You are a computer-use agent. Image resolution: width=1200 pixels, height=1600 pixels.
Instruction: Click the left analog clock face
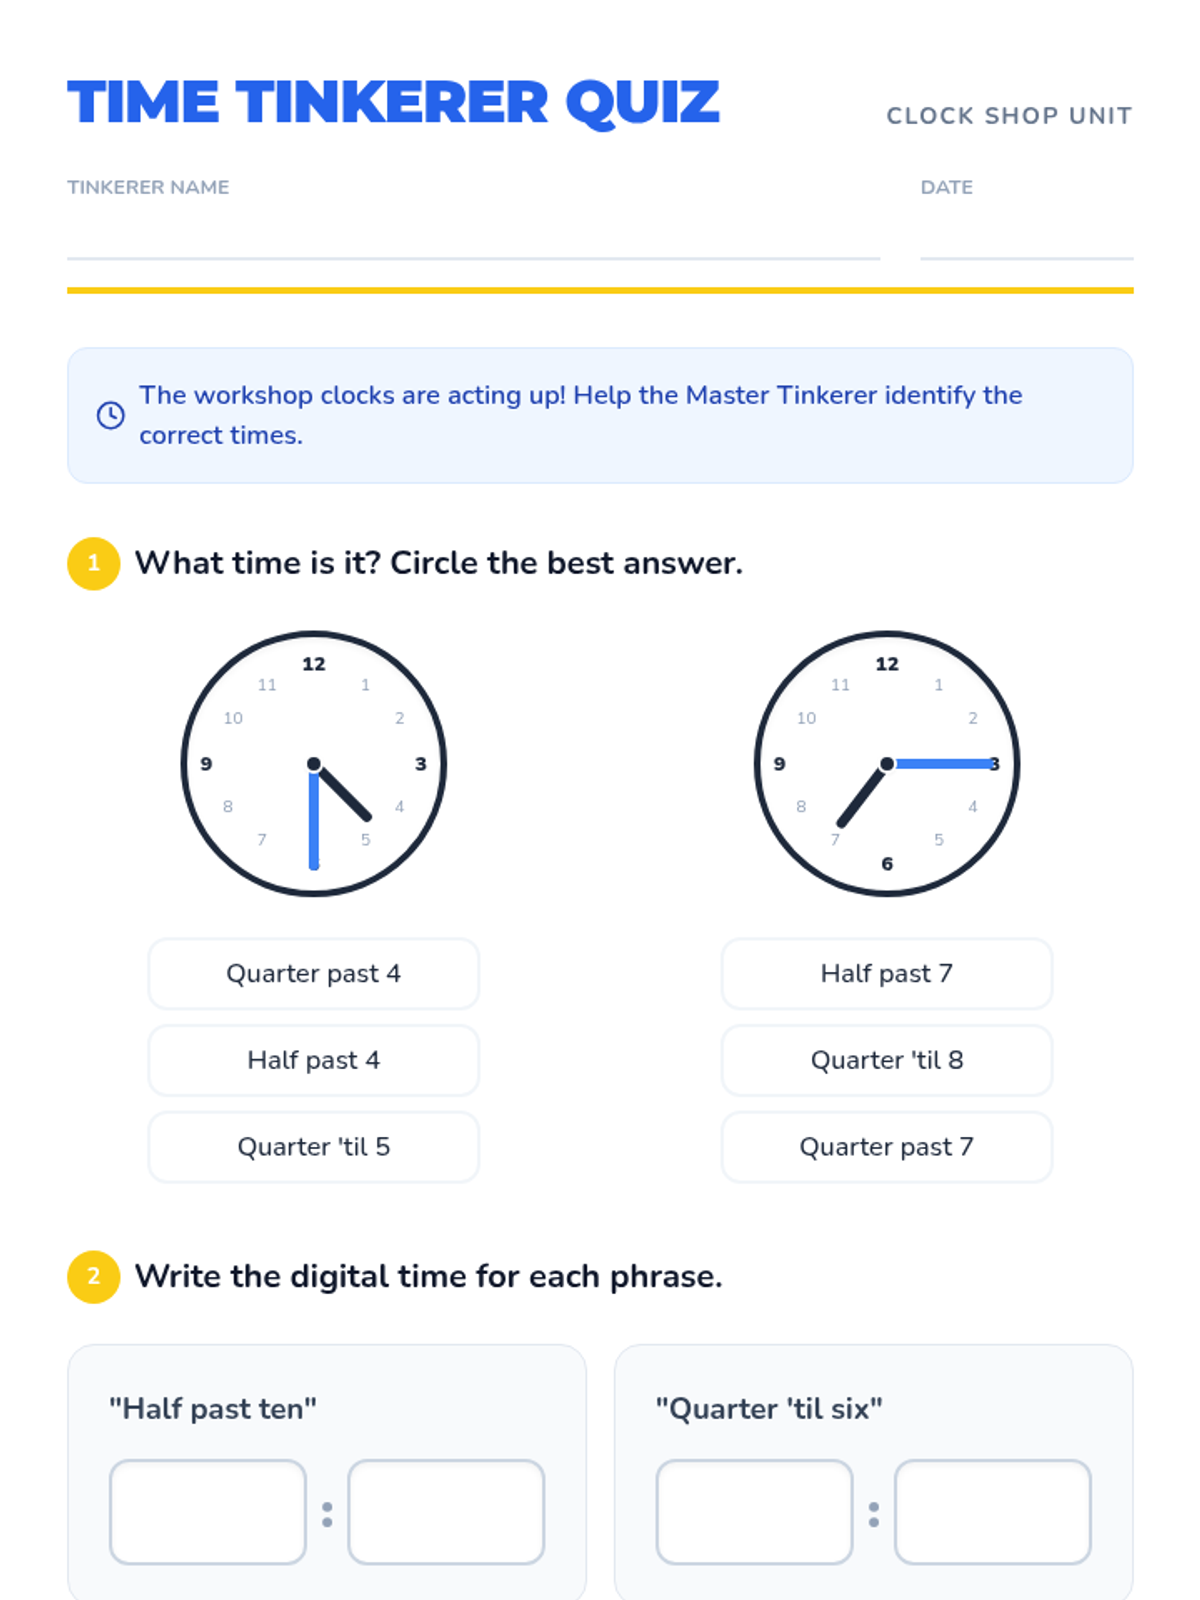point(314,764)
